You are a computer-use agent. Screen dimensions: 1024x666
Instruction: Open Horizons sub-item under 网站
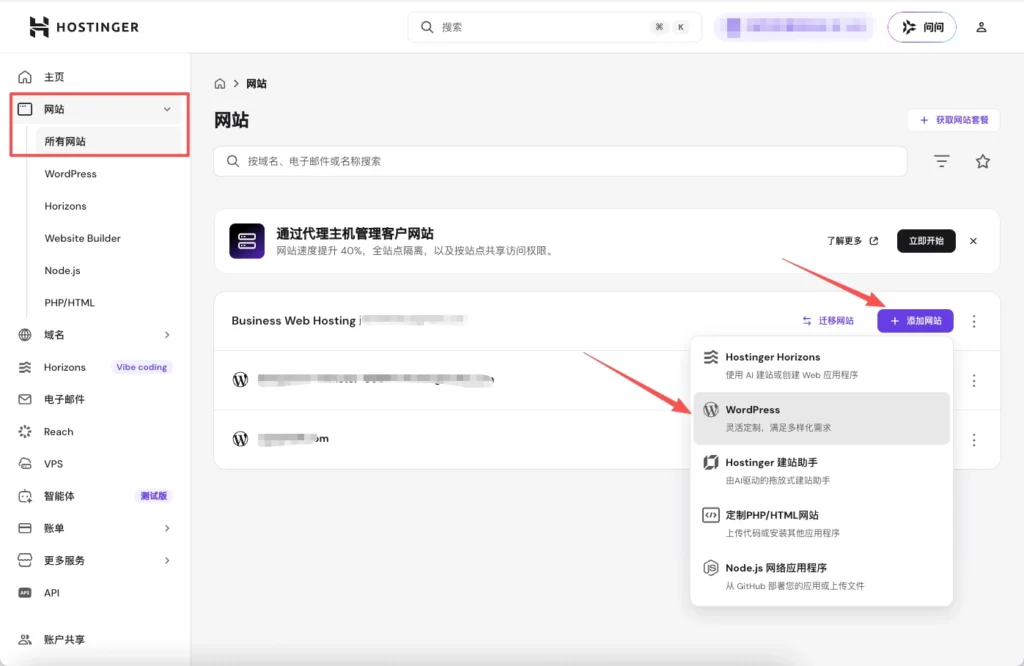tap(65, 206)
